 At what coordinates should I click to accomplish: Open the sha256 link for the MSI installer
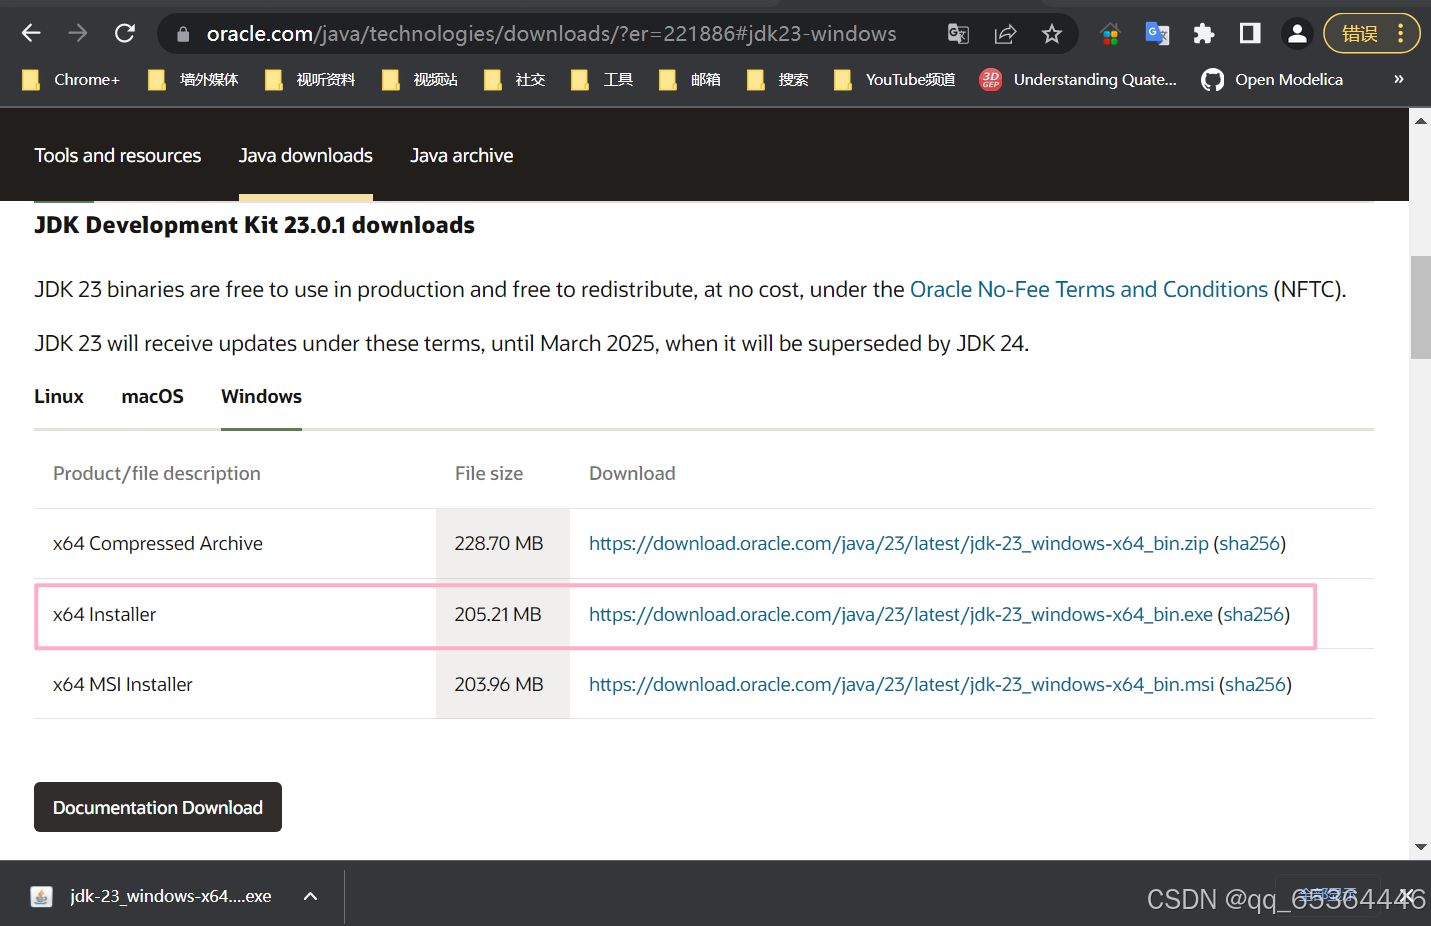1256,685
